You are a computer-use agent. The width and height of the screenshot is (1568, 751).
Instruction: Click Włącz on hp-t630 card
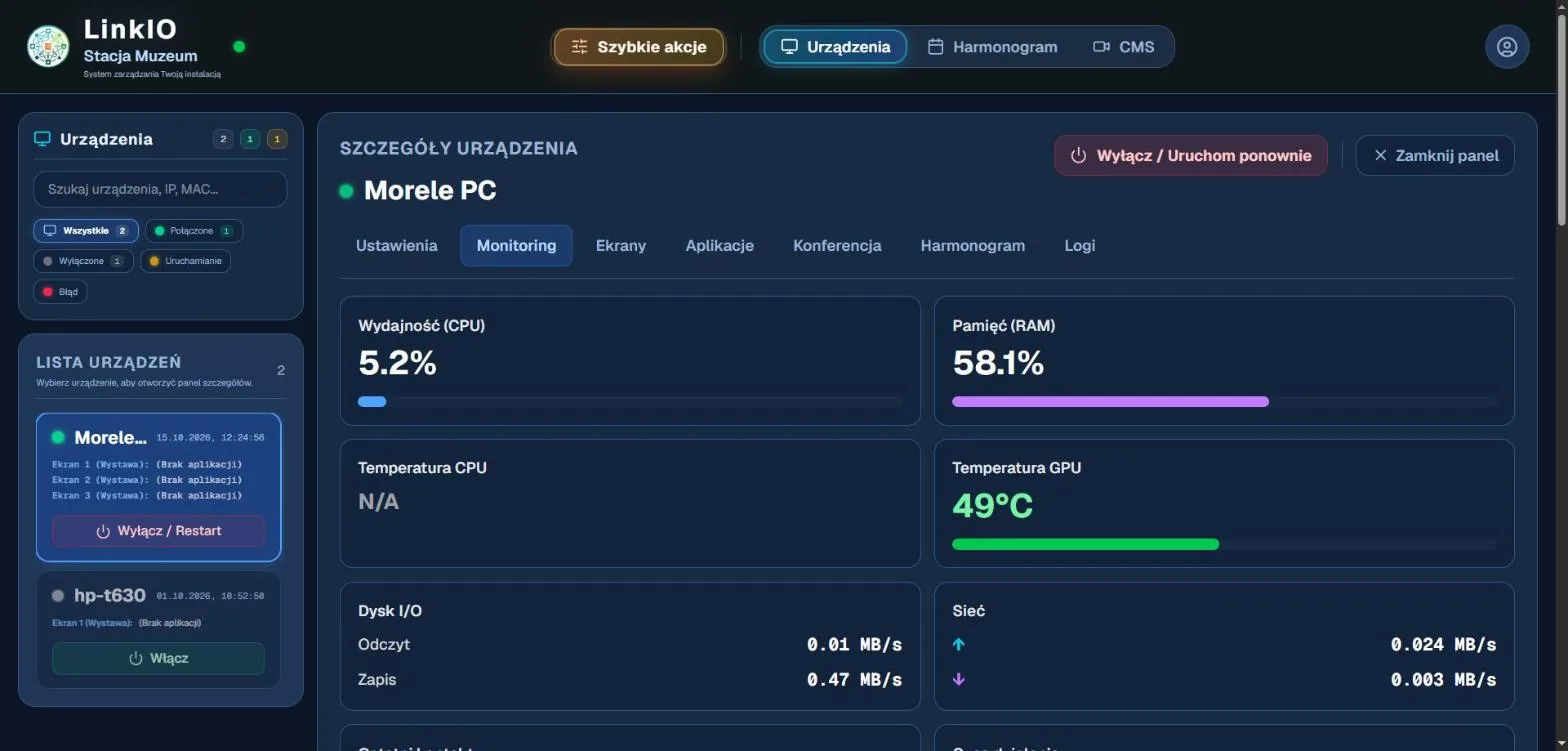point(159,658)
